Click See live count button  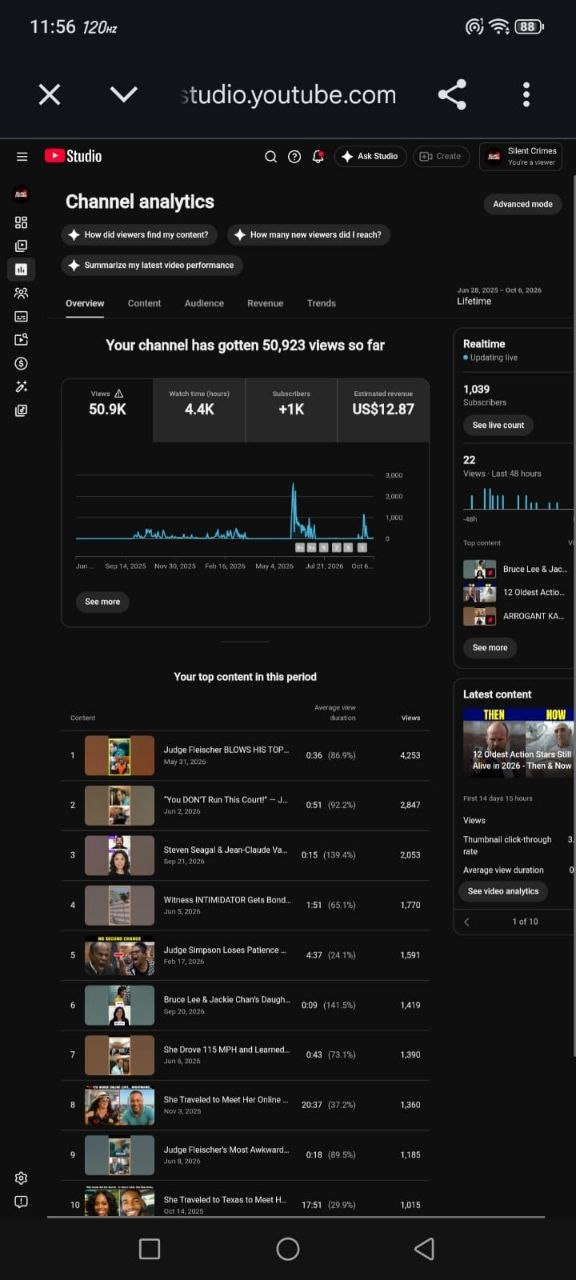tap(498, 425)
